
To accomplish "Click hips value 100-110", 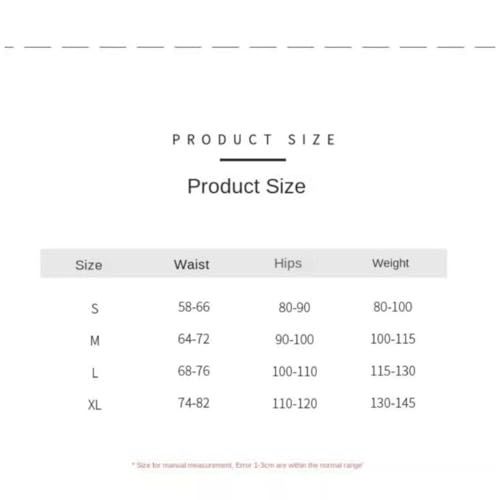I will click(295, 372).
